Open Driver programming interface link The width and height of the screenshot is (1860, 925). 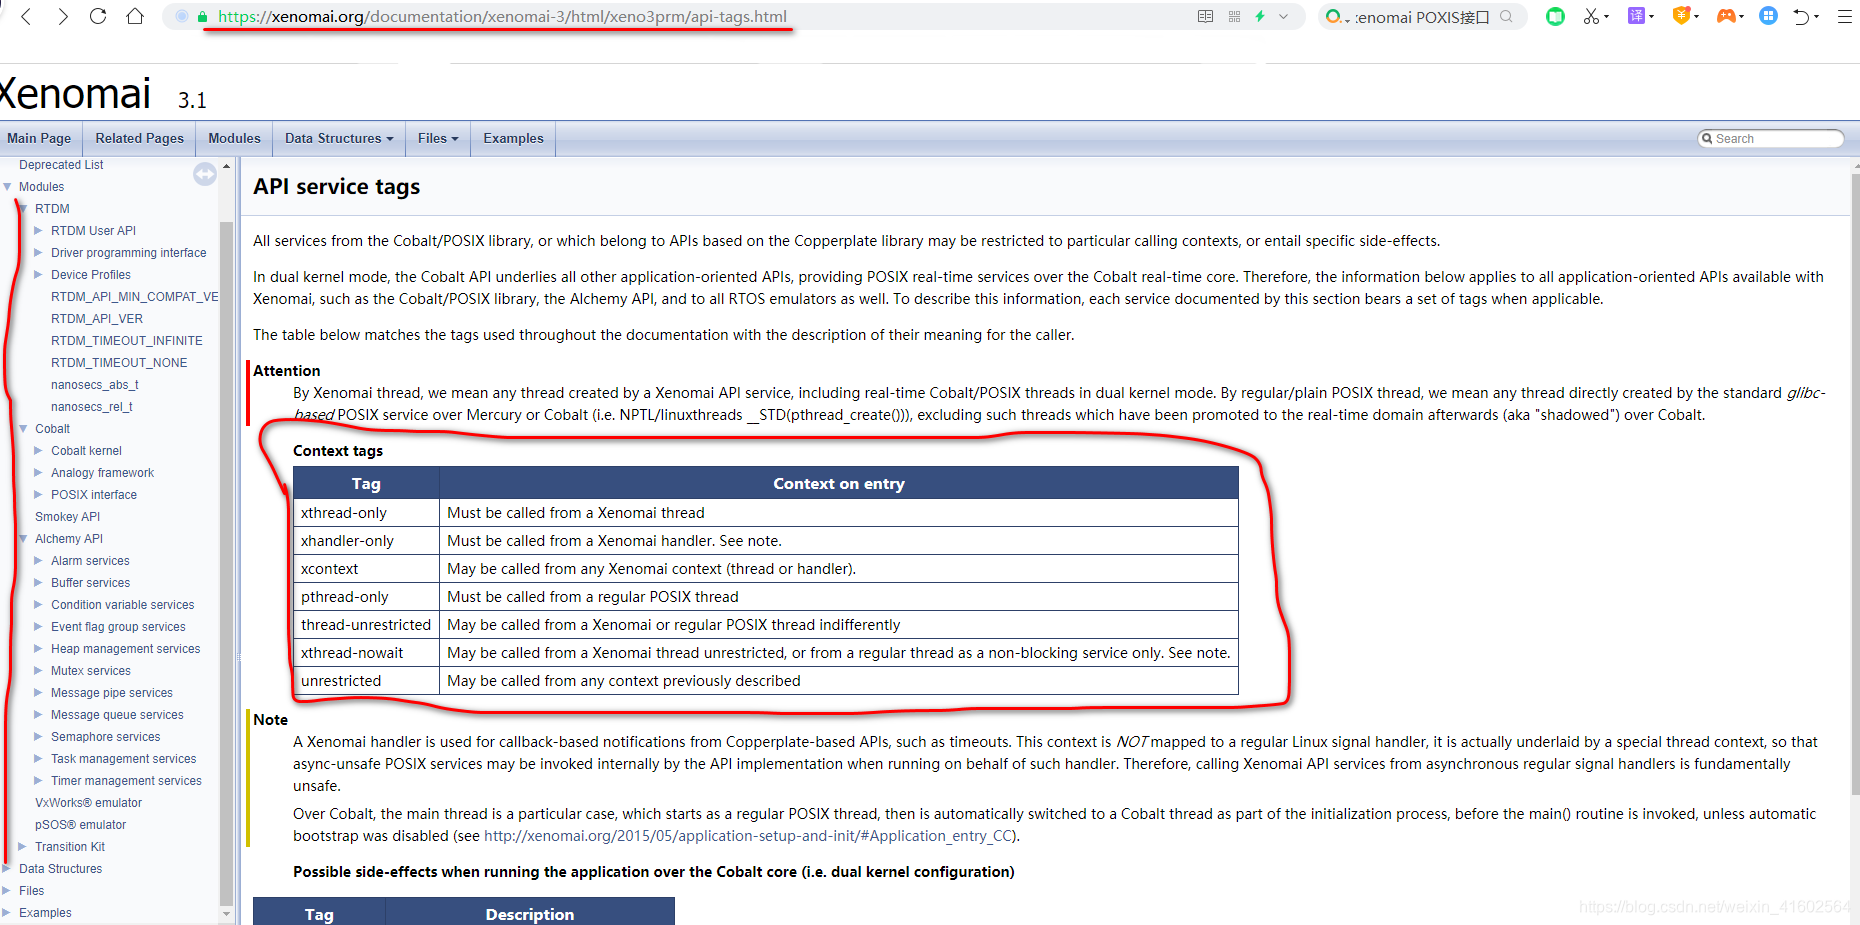point(129,253)
